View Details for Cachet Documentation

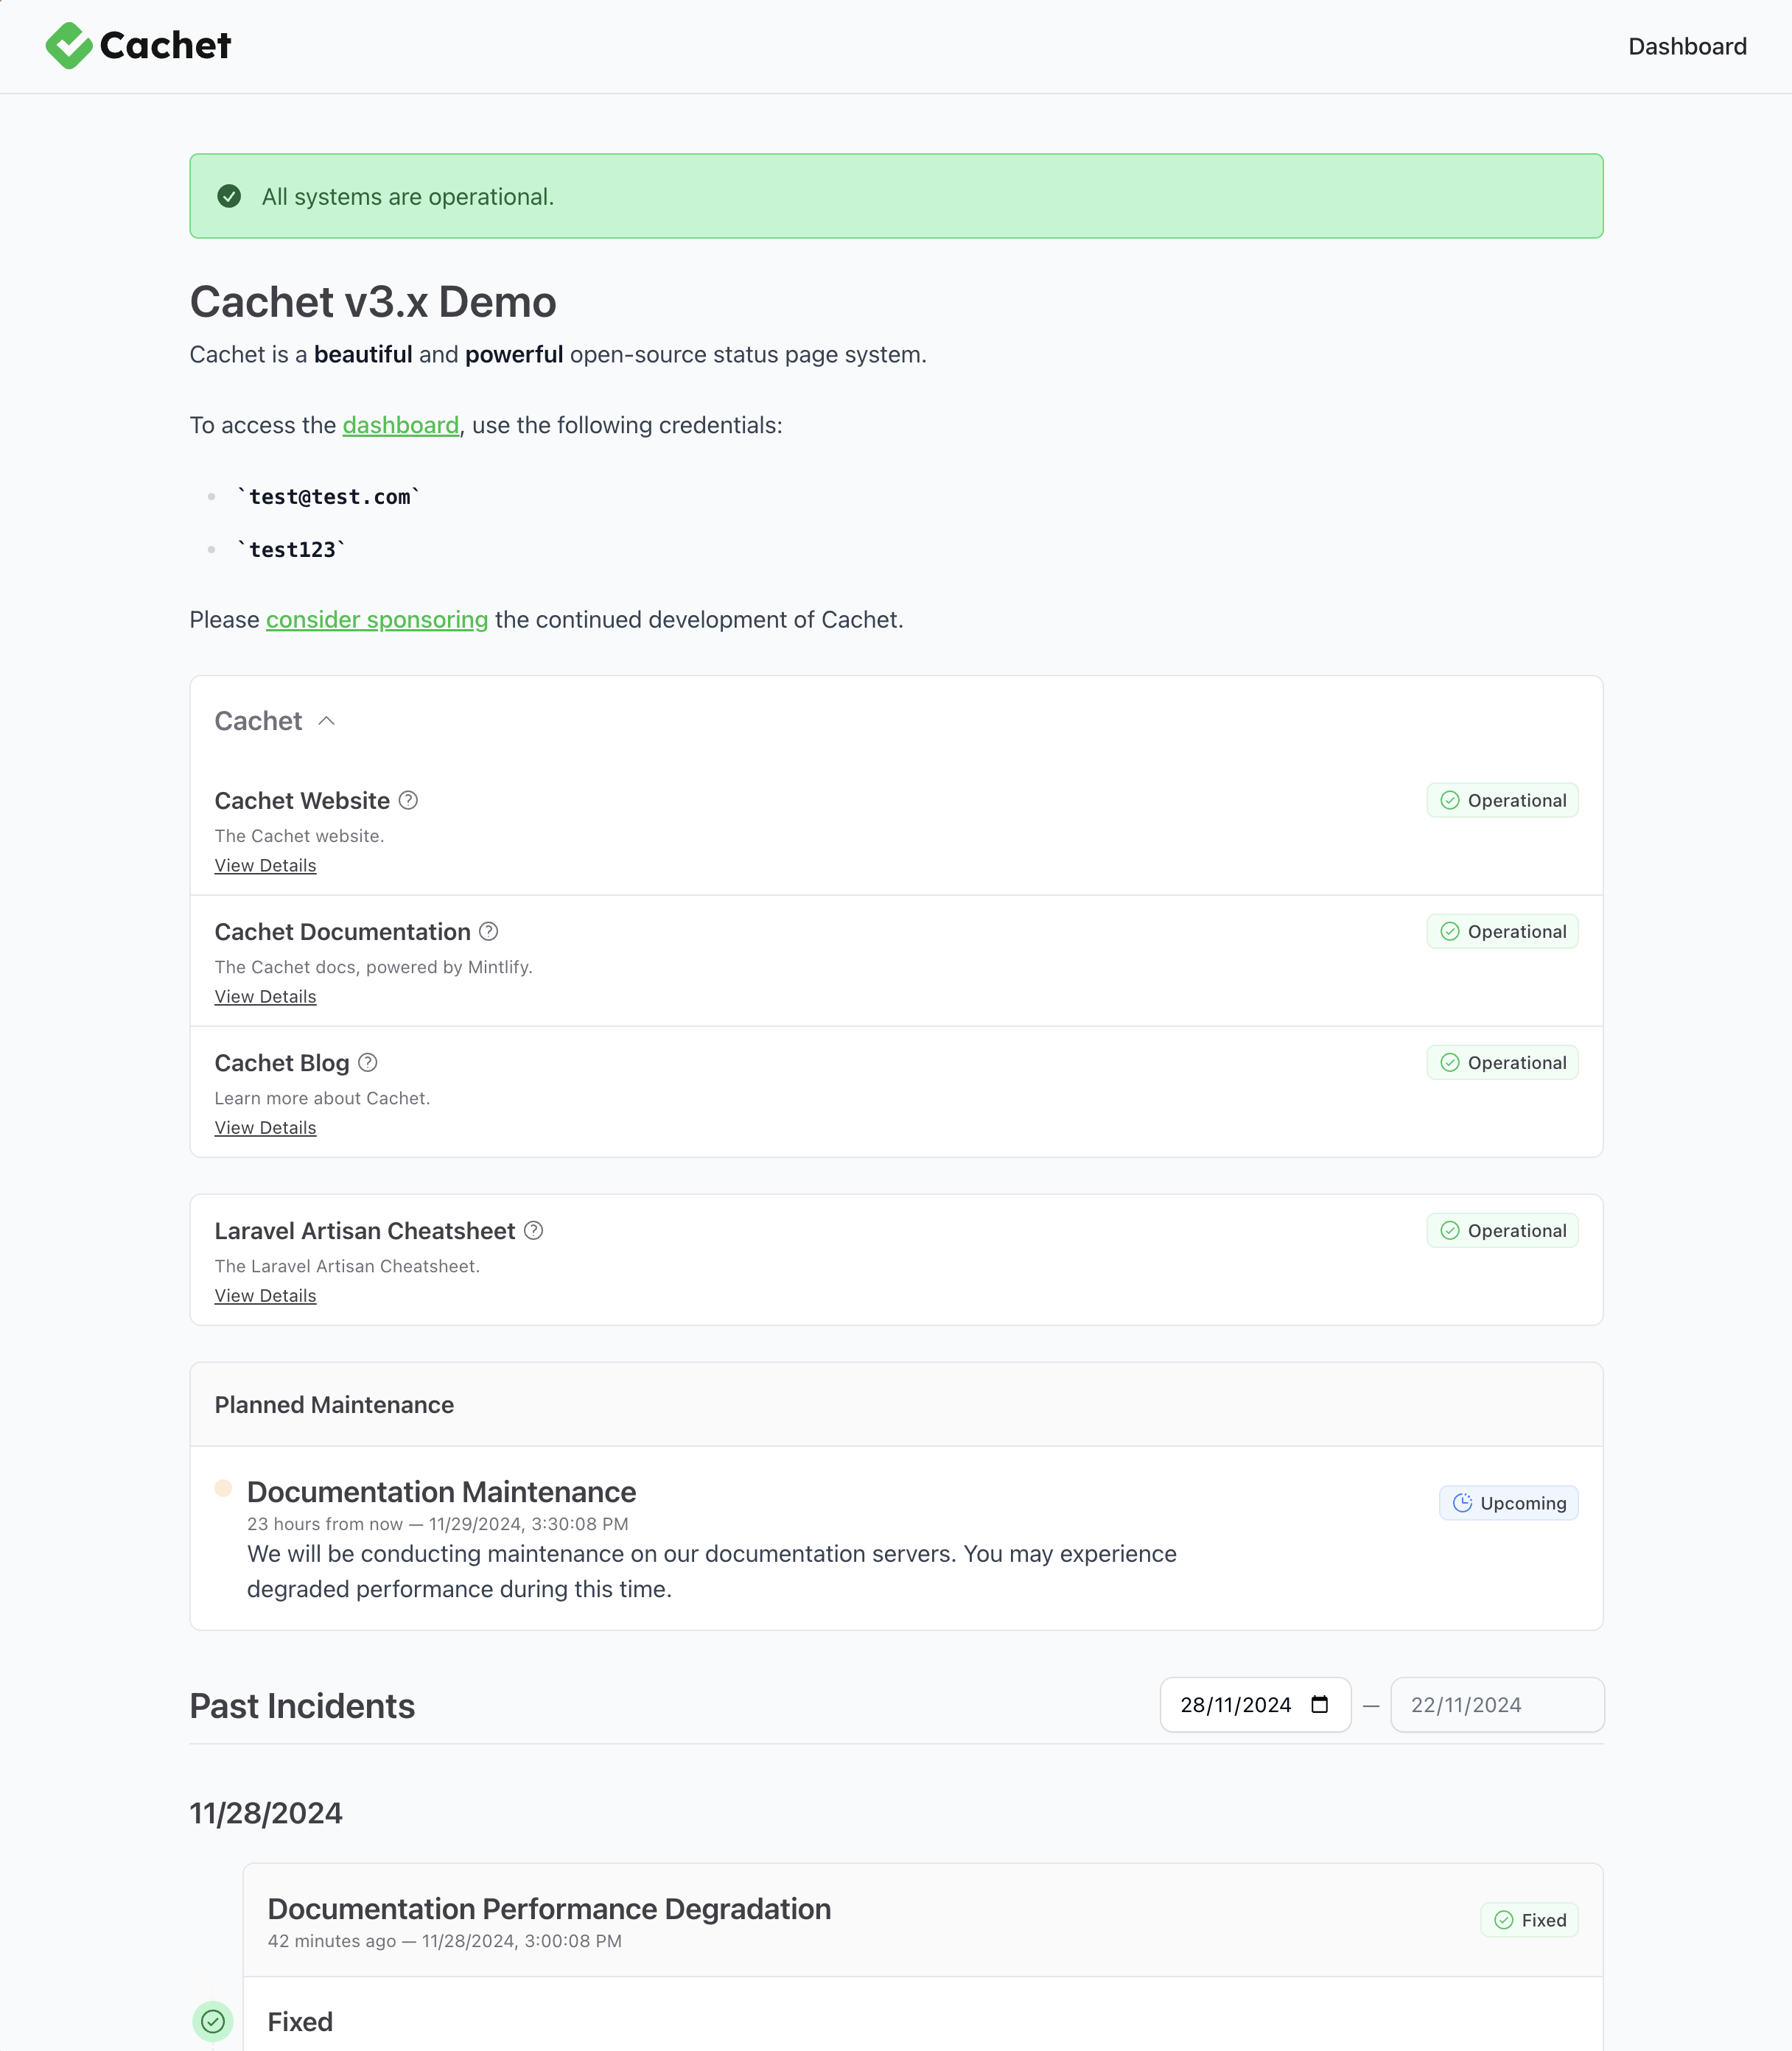[x=265, y=997]
